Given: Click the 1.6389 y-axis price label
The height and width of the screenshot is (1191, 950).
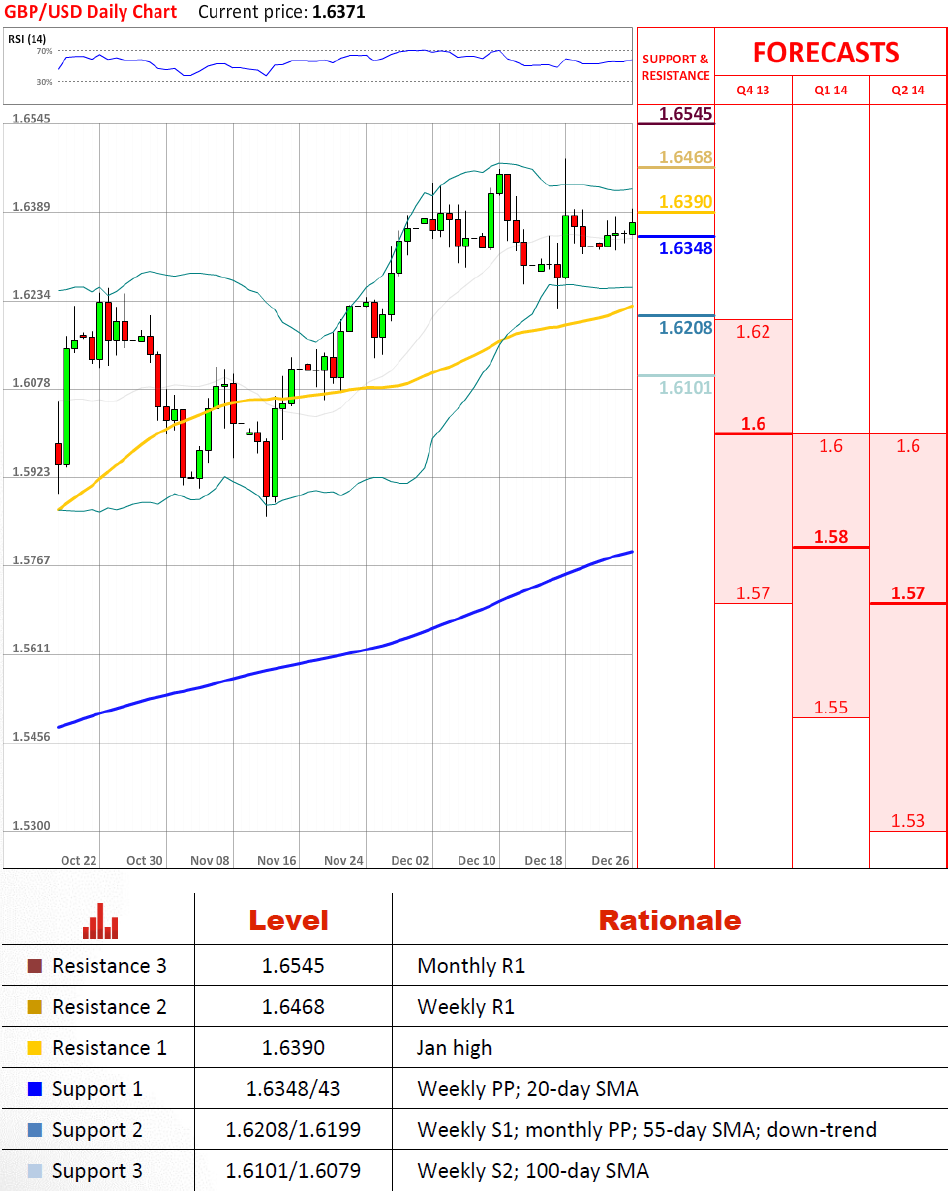Looking at the screenshot, I should [31, 207].
